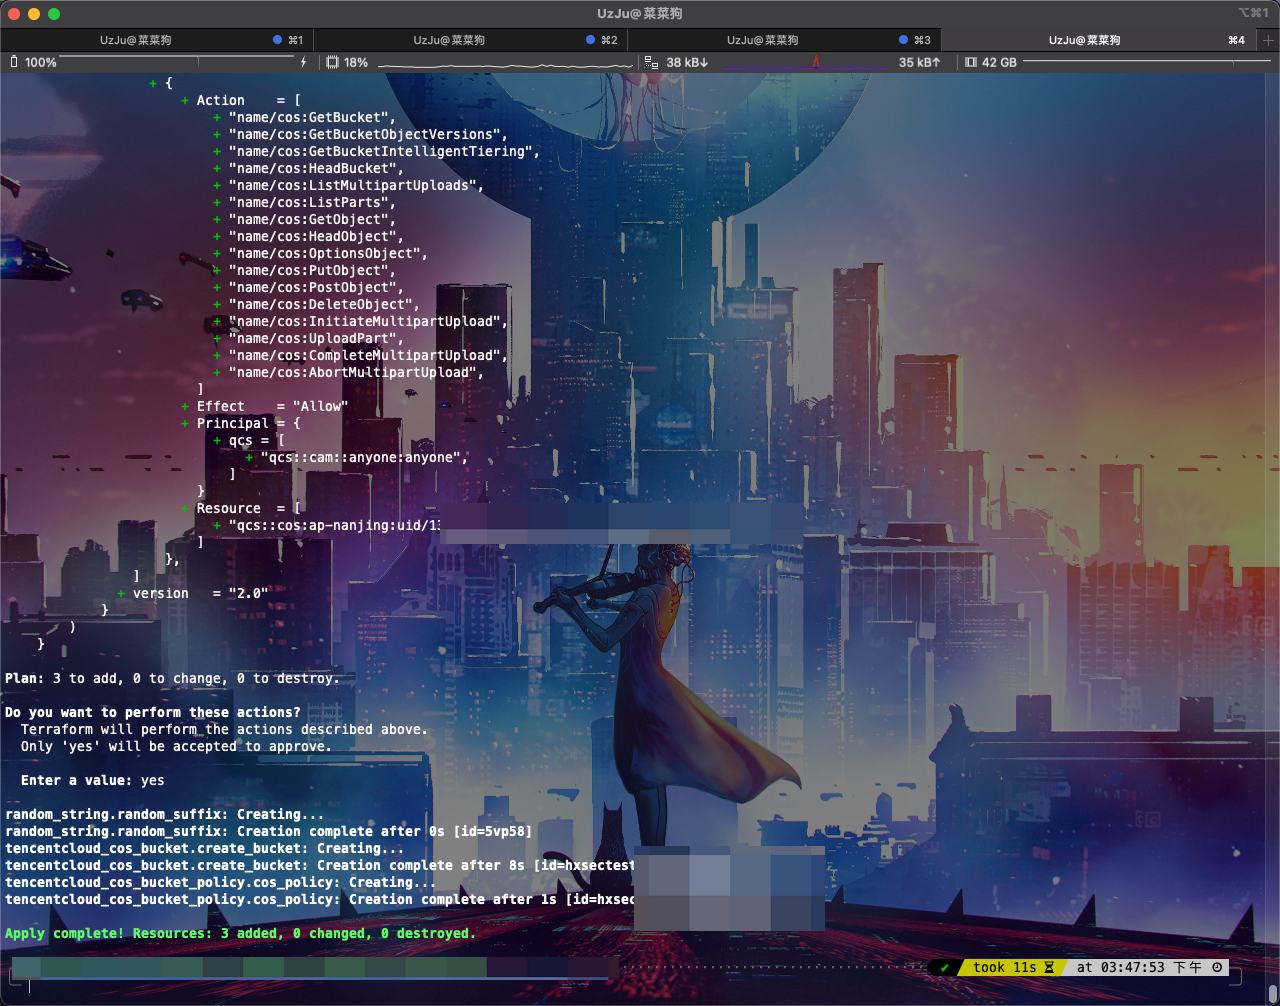
Task: Click 'random_string.random_suffix: Creation complete' line
Action: click(x=269, y=831)
